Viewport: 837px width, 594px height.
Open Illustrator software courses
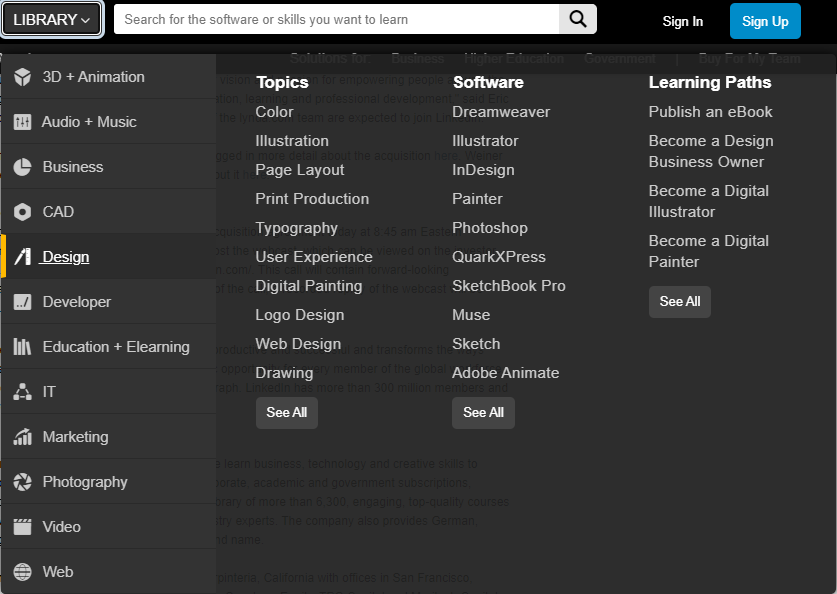[x=485, y=141]
